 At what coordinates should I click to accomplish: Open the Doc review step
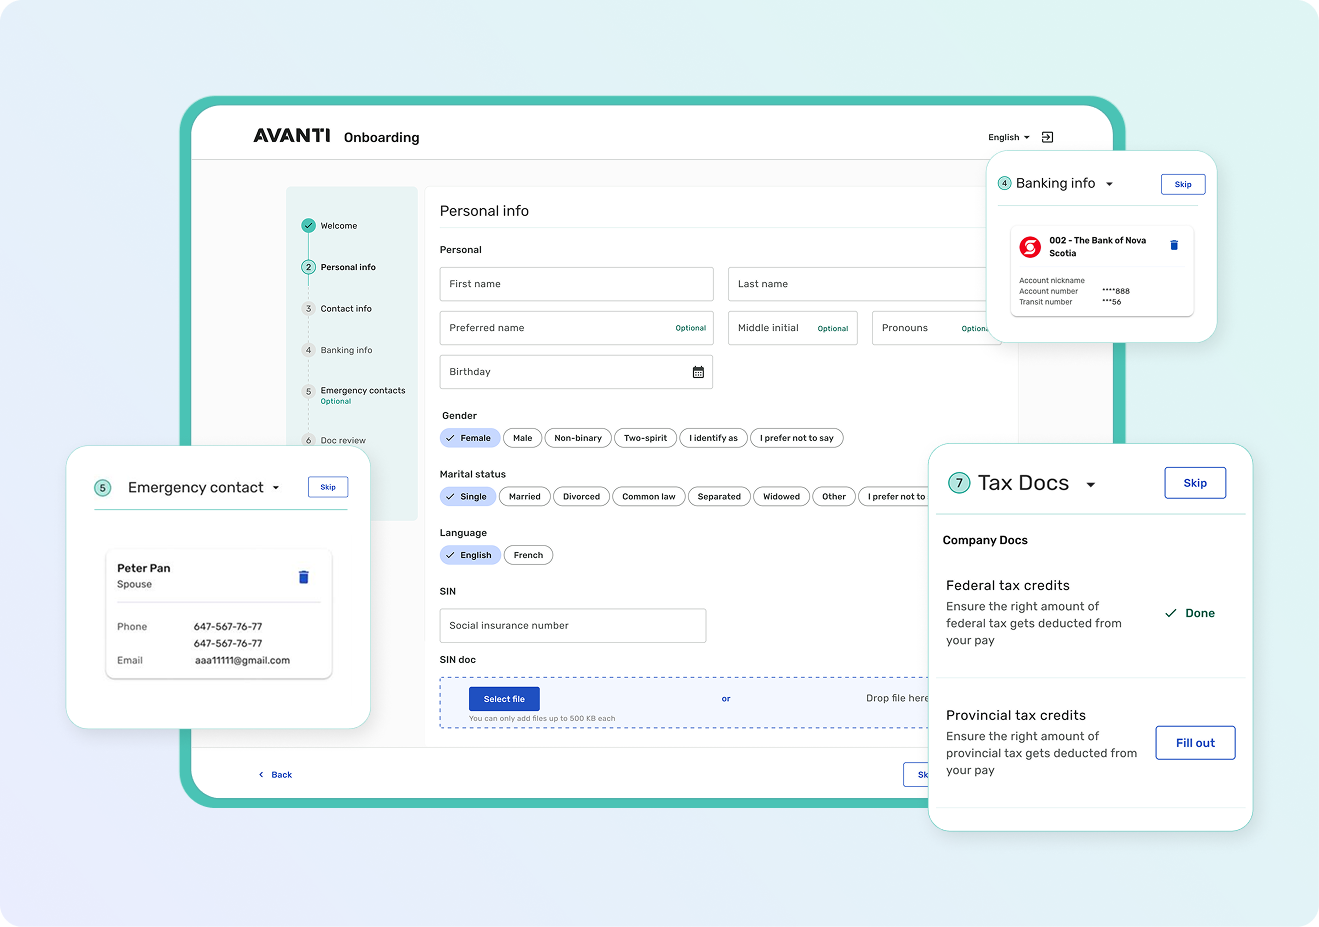tap(341, 440)
